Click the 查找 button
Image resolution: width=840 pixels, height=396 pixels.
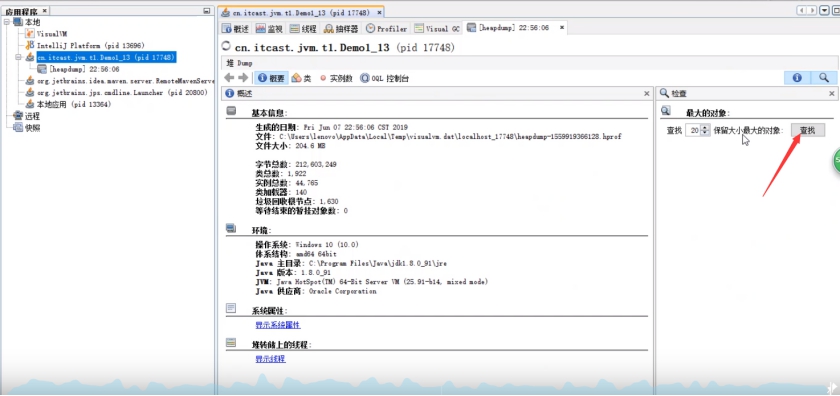[x=808, y=130]
